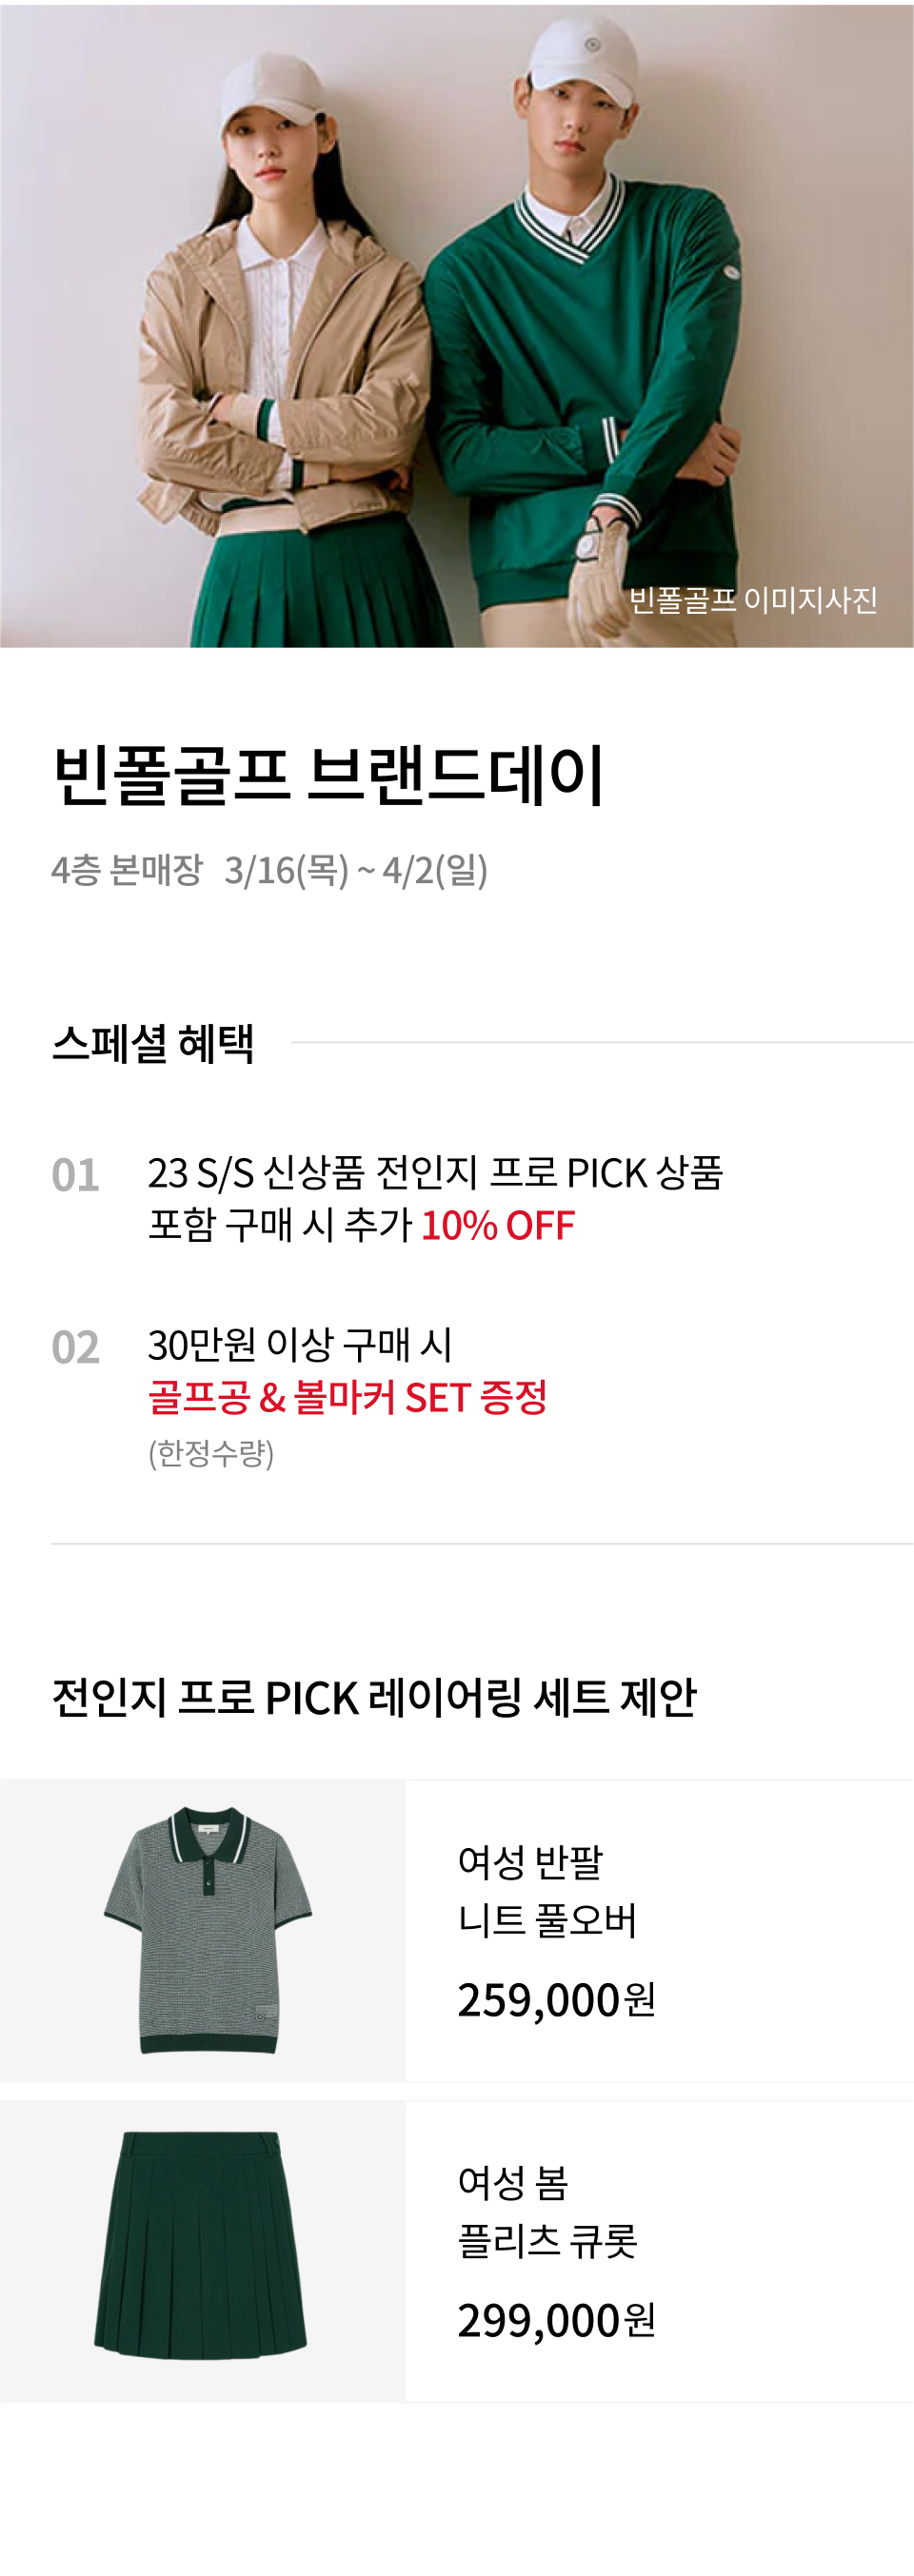Open the green pleats culottes product thumbnail
Image resolution: width=914 pixels, height=2576 pixels.
pyautogui.click(x=203, y=2251)
